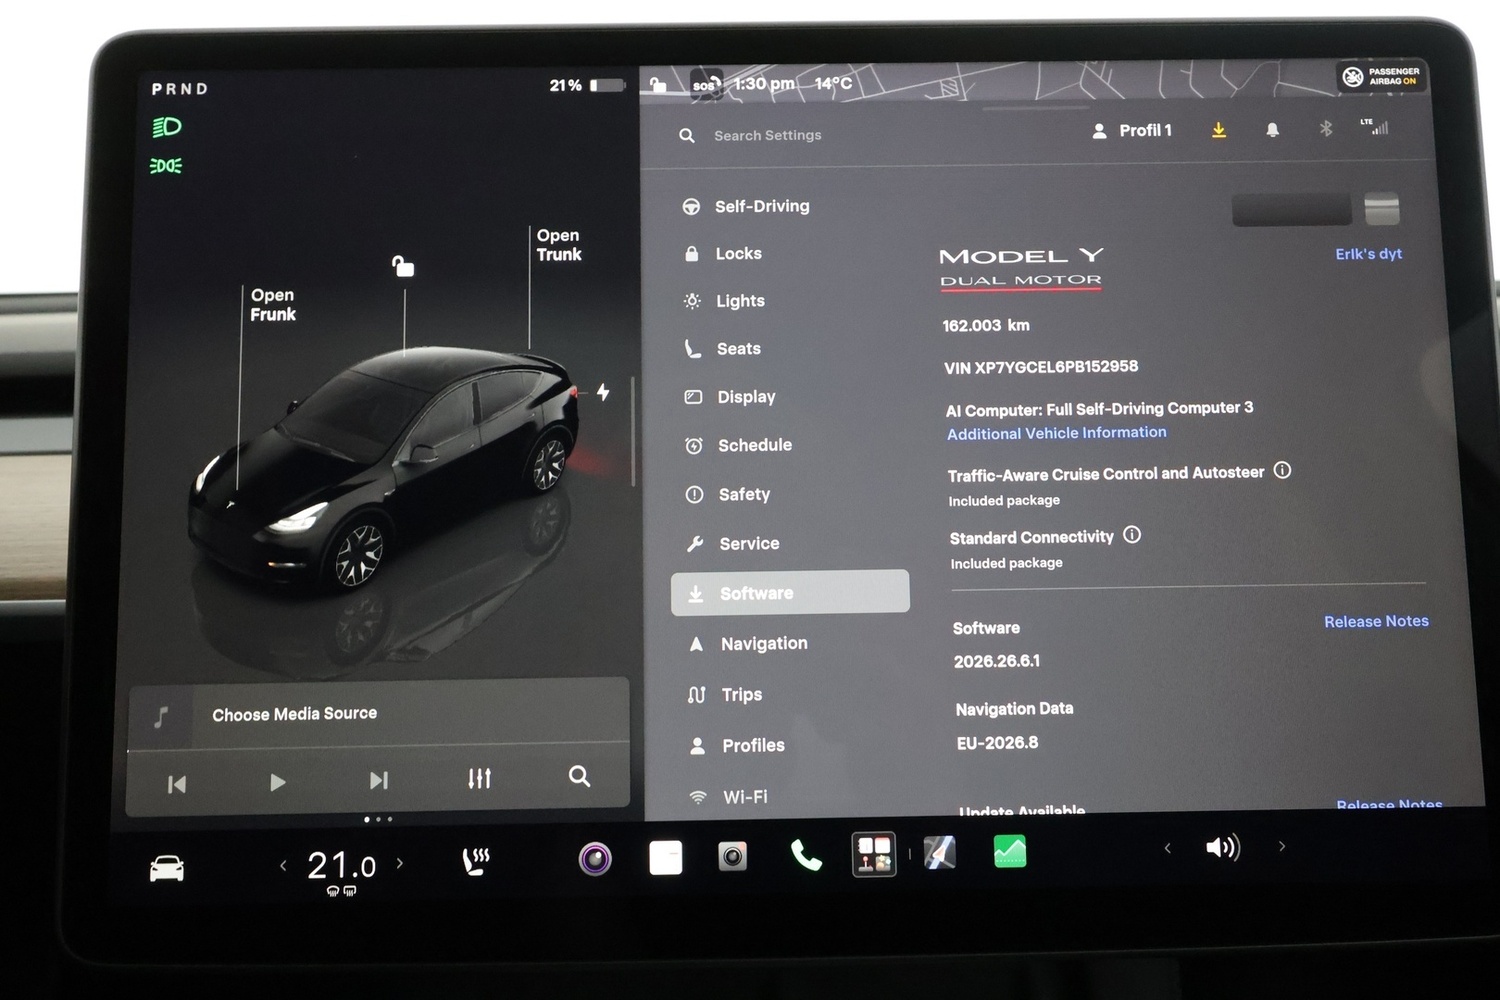The height and width of the screenshot is (1000, 1500).
Task: Tap the software download arrow icon
Action: click(x=1219, y=130)
